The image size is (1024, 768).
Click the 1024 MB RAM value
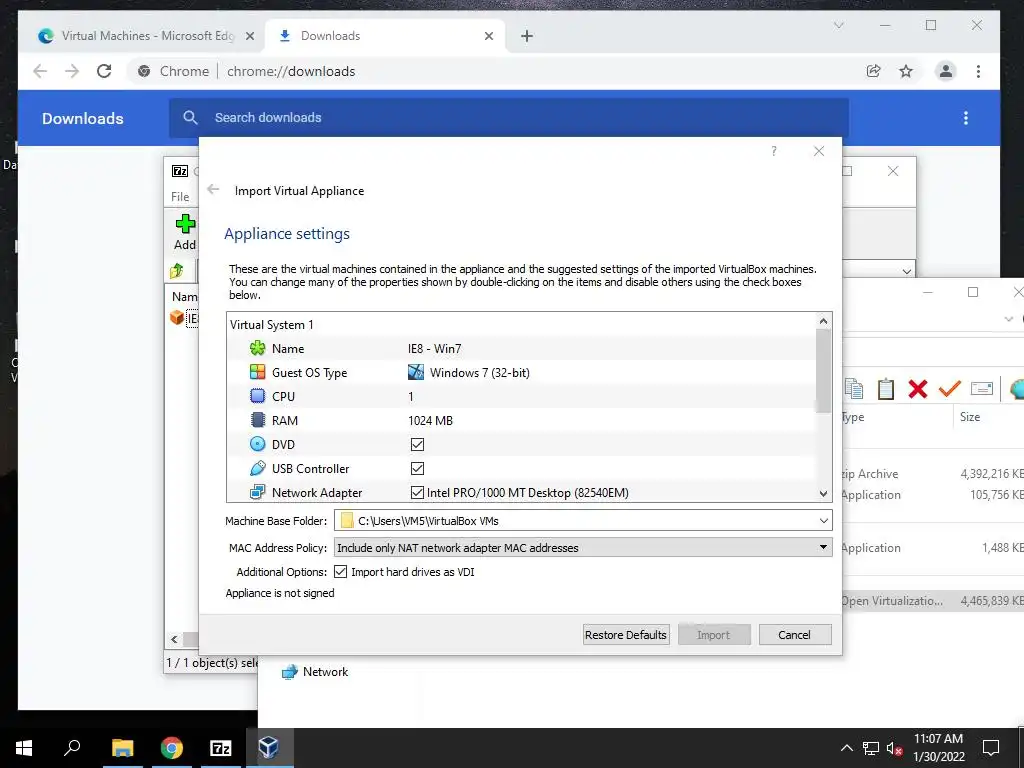(x=430, y=421)
